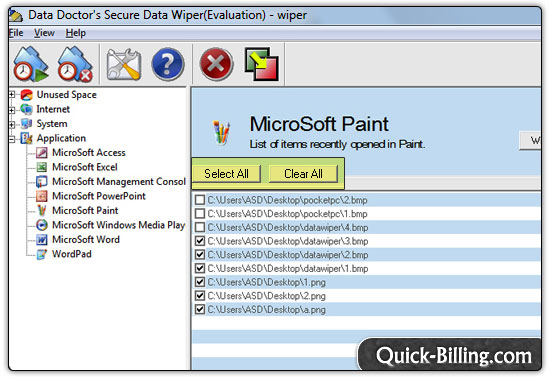The height and width of the screenshot is (377, 550).
Task: Click the paint brushes cup header icon
Action: (x=222, y=133)
